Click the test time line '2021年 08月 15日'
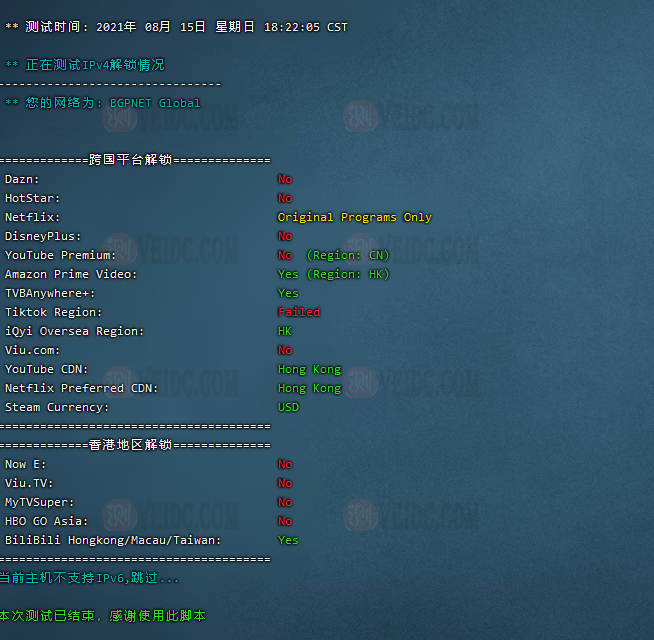Screen dimensions: 654x640 click(x=151, y=27)
